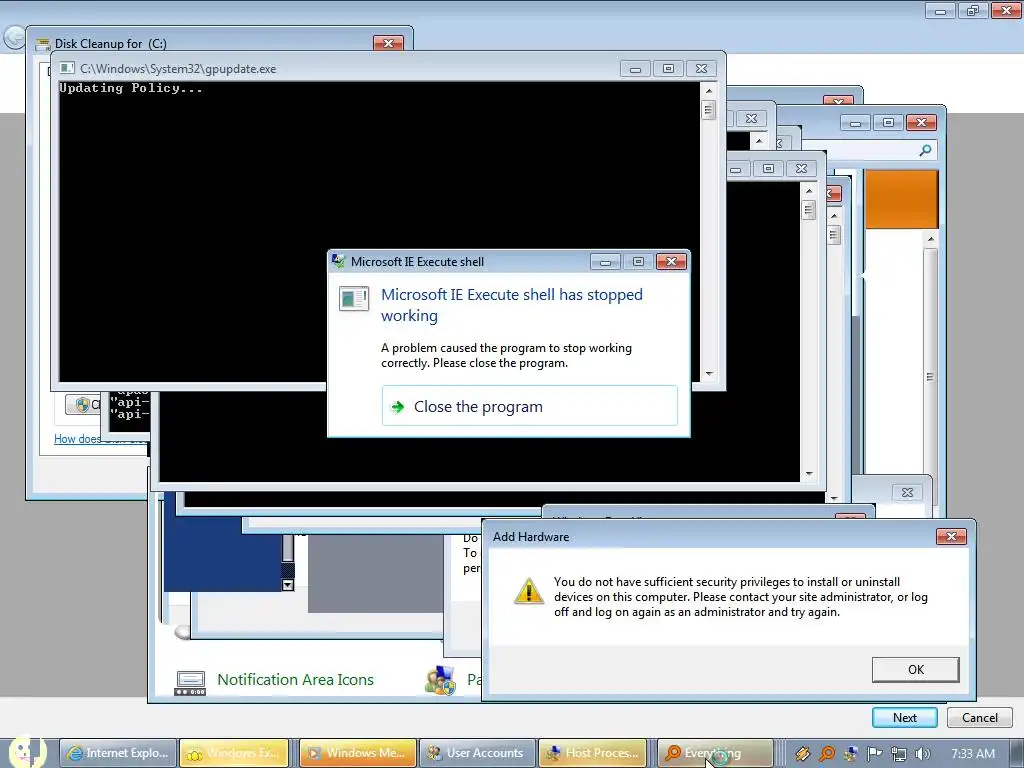
Task: Switch to Windows Media taskbar button
Action: (357, 753)
